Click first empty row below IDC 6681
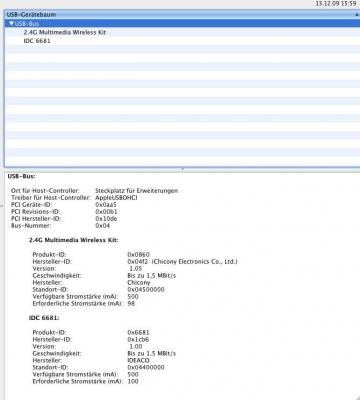This screenshot has height=400, width=360. tap(182, 49)
